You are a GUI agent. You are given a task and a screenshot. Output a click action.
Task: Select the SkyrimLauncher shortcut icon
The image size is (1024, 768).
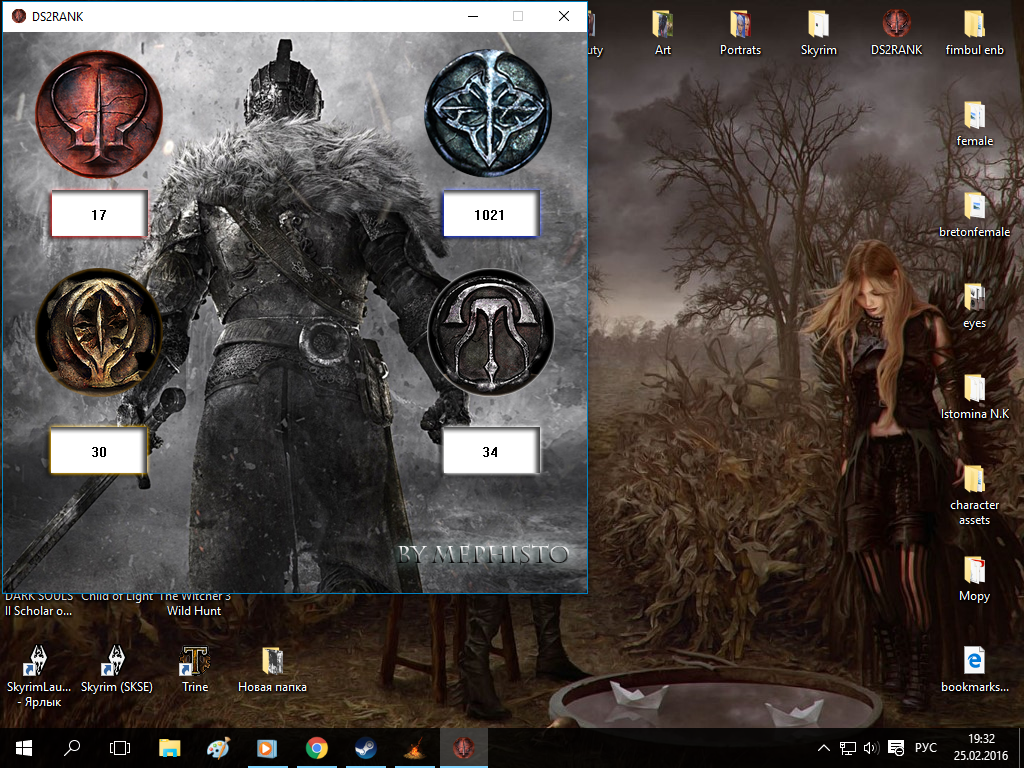[39, 677]
